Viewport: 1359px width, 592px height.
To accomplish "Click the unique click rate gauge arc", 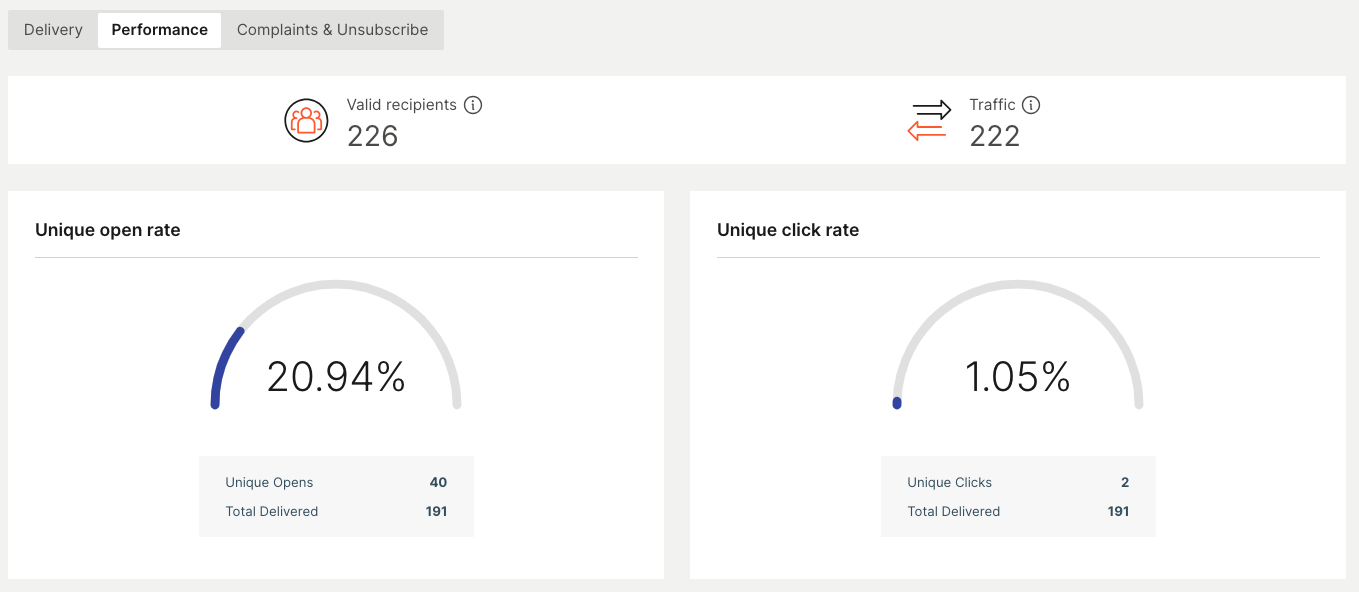I will [x=1017, y=286].
